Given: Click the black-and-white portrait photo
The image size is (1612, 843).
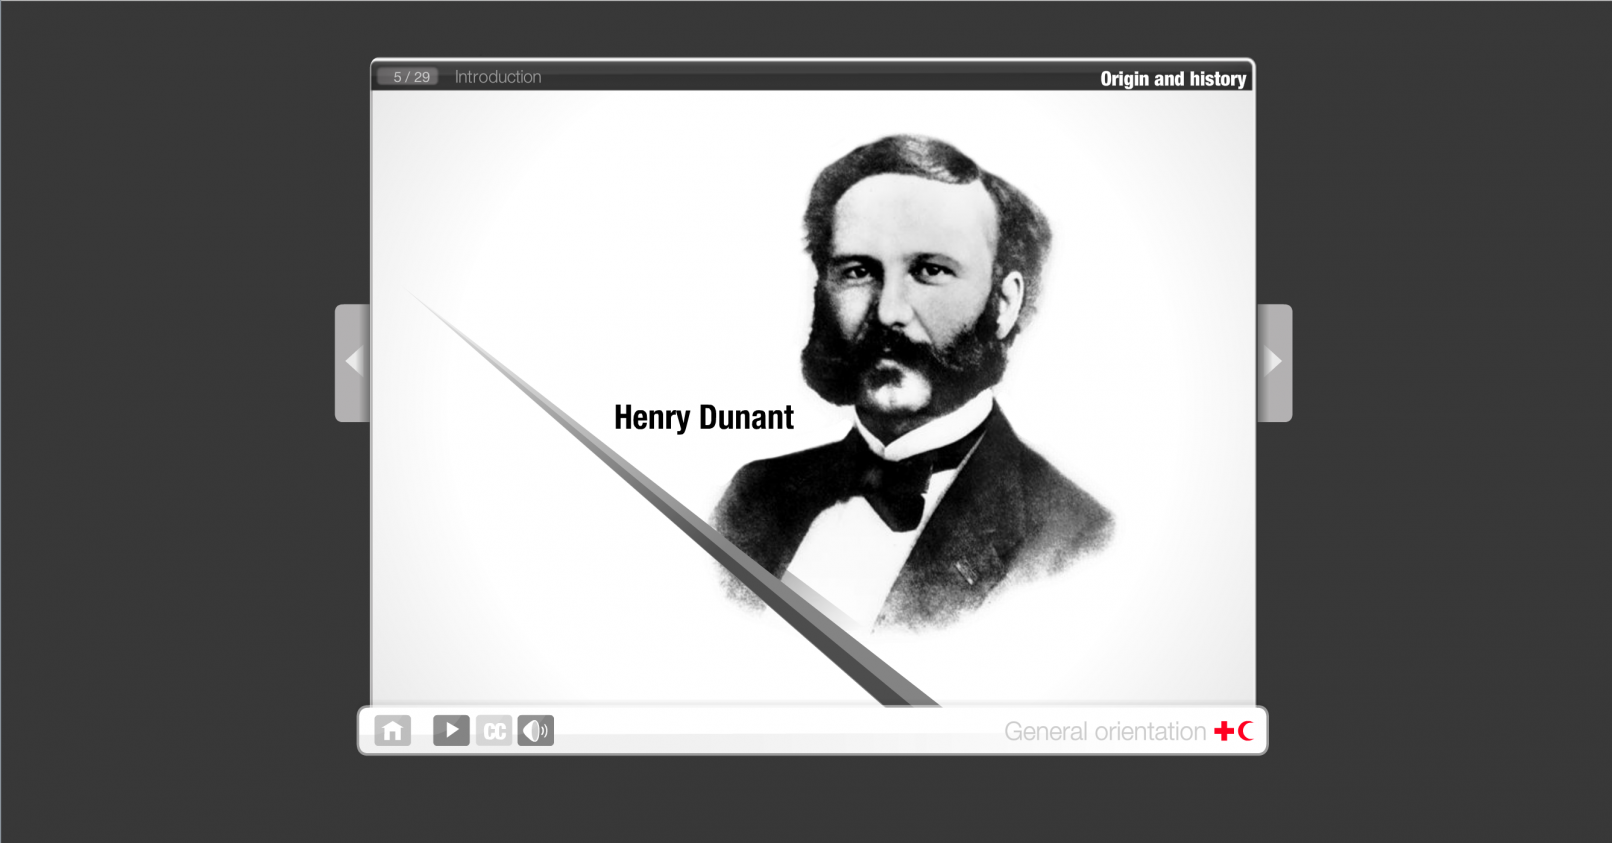Looking at the screenshot, I should (x=920, y=300).
